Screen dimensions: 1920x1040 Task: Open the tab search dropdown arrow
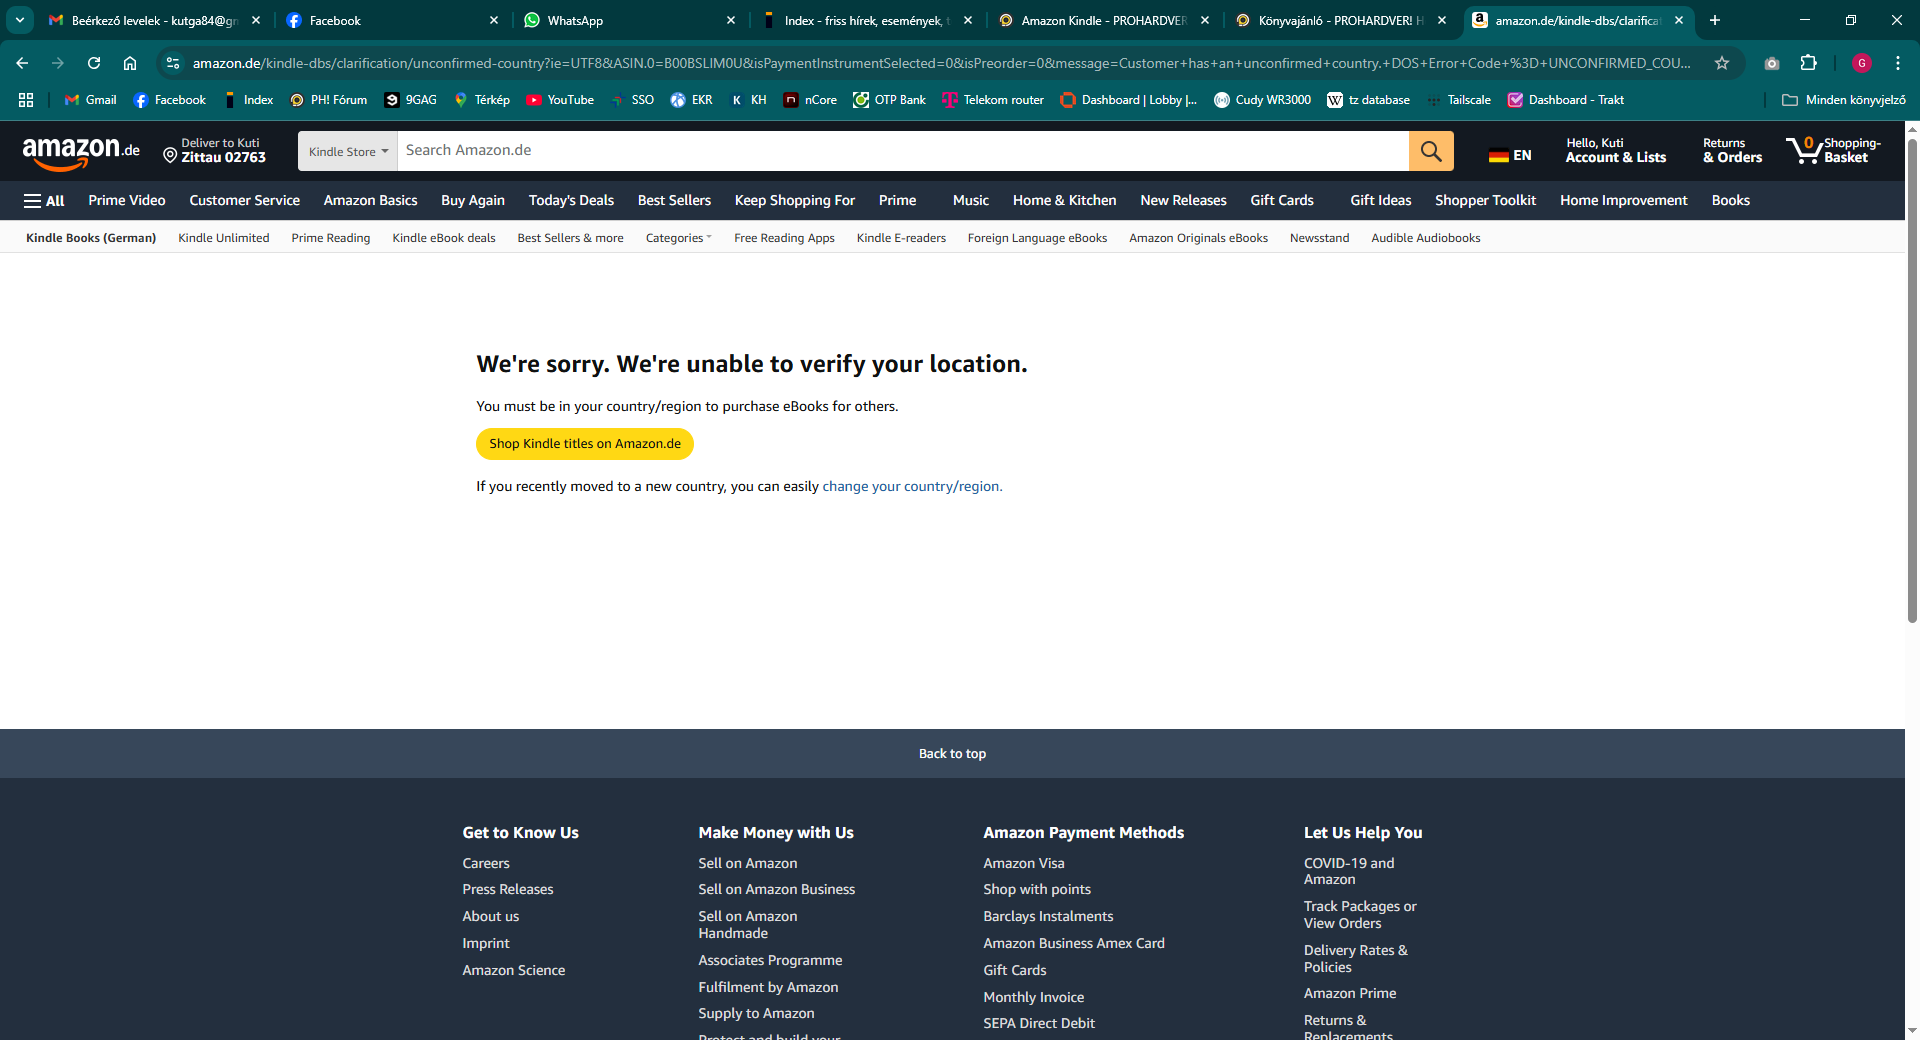tap(19, 20)
